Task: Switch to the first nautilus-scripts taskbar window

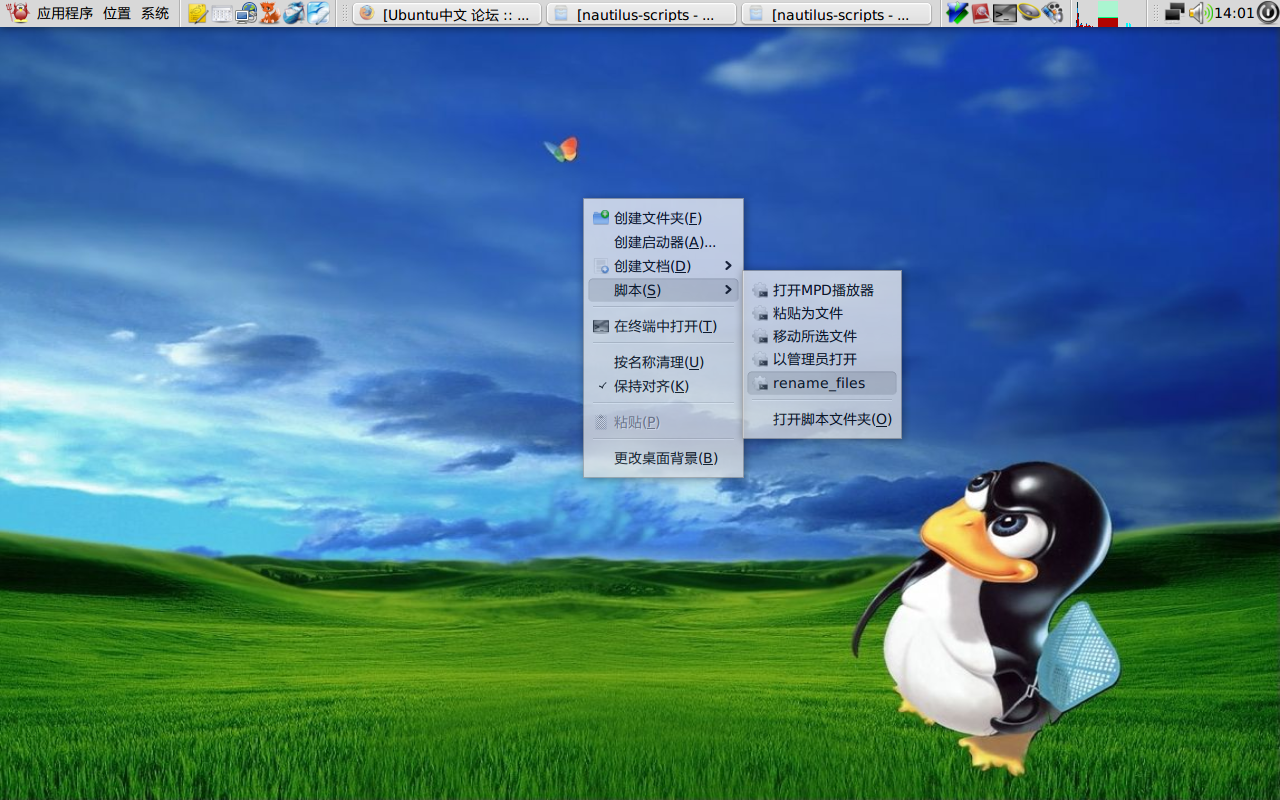Action: click(642, 14)
